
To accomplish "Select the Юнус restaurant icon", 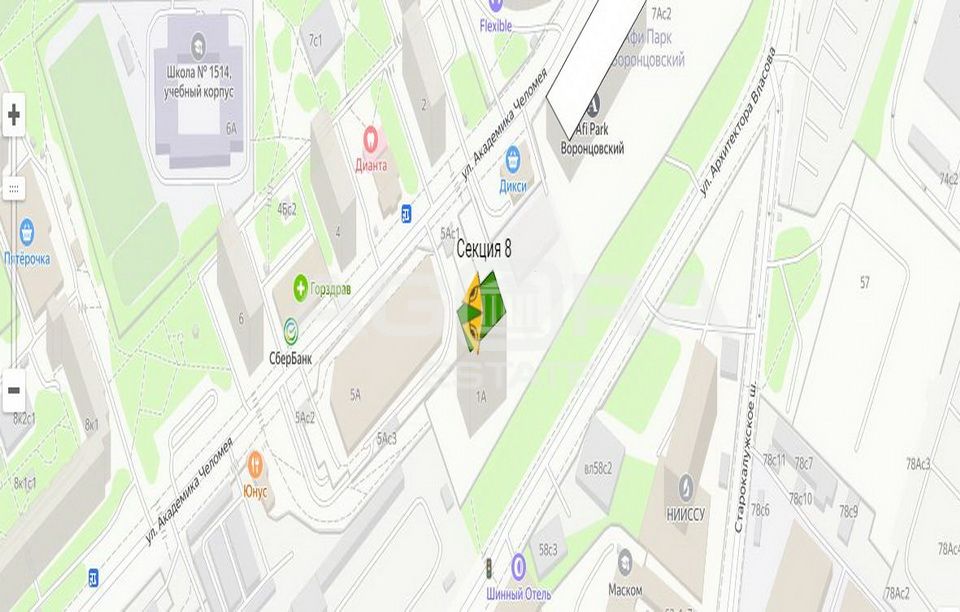I will [x=255, y=465].
